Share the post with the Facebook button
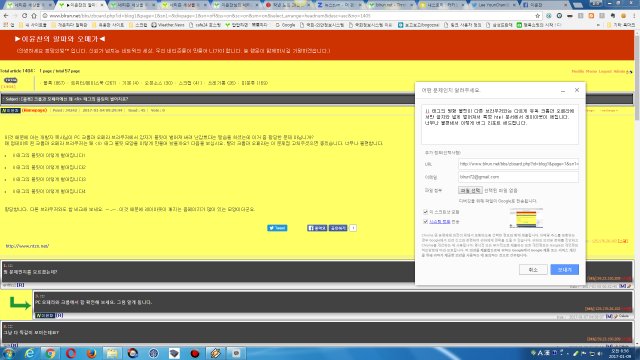 coord(317,228)
